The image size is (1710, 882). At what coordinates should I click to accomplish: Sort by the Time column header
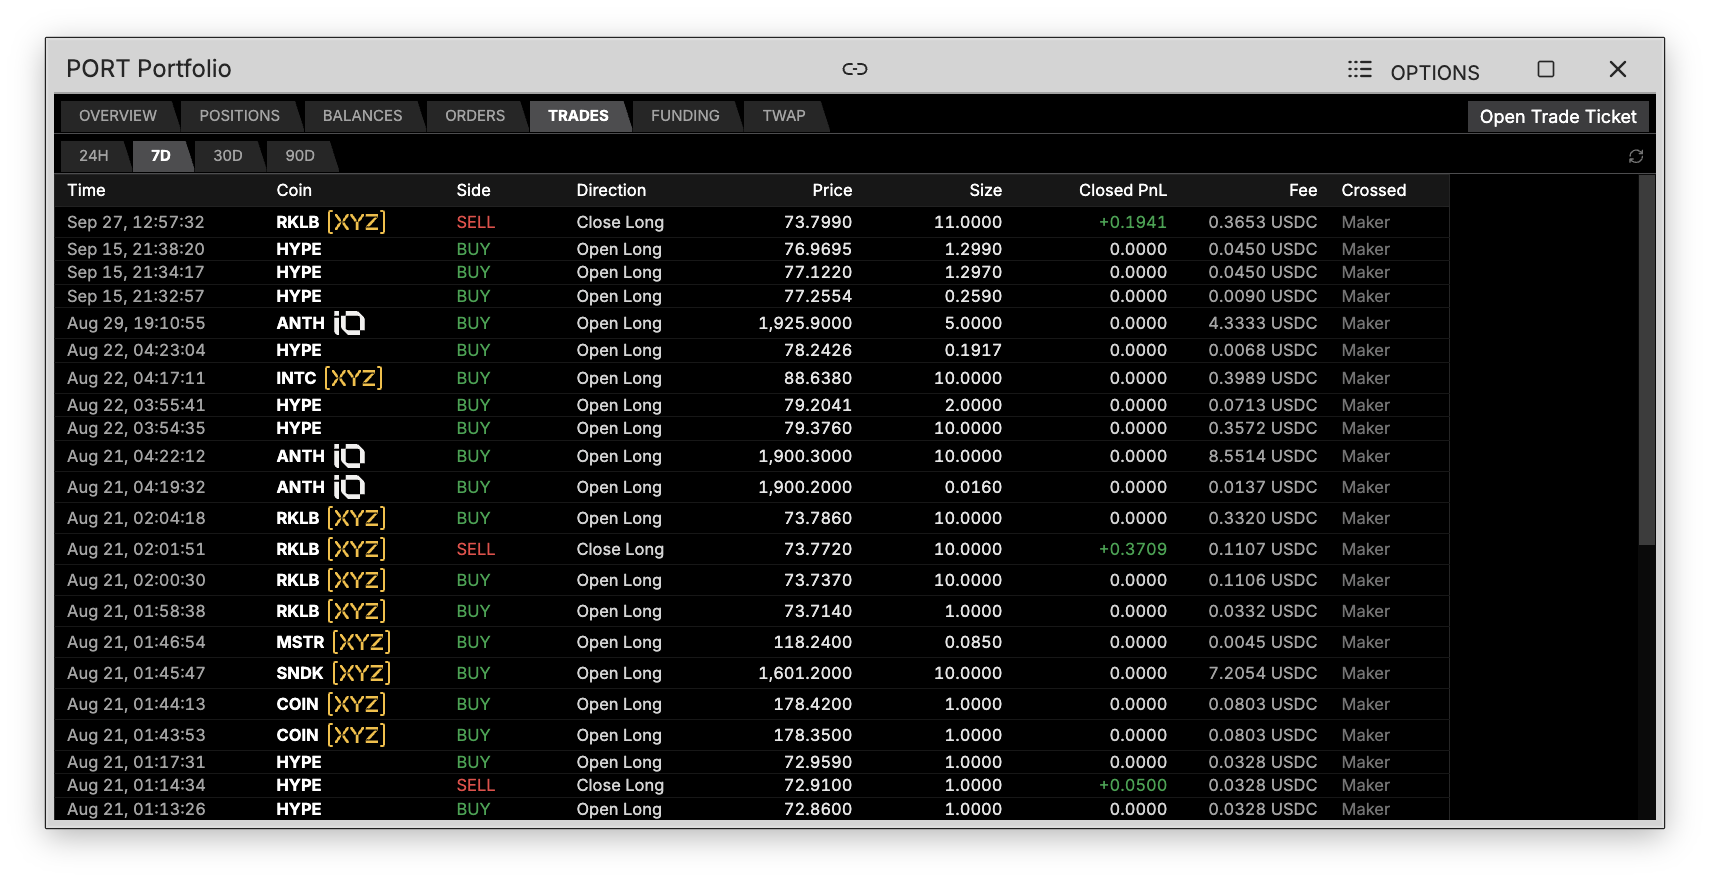coord(86,190)
